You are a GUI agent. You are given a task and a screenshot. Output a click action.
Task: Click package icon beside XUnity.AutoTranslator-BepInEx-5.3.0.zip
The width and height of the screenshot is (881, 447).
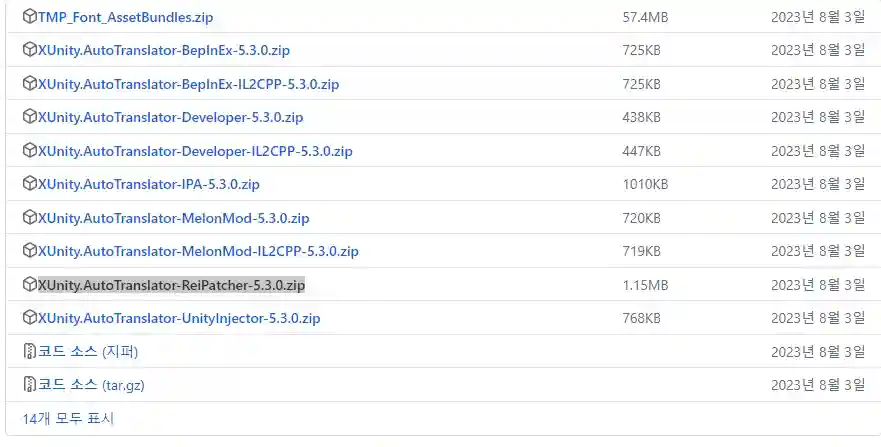pyautogui.click(x=29, y=50)
